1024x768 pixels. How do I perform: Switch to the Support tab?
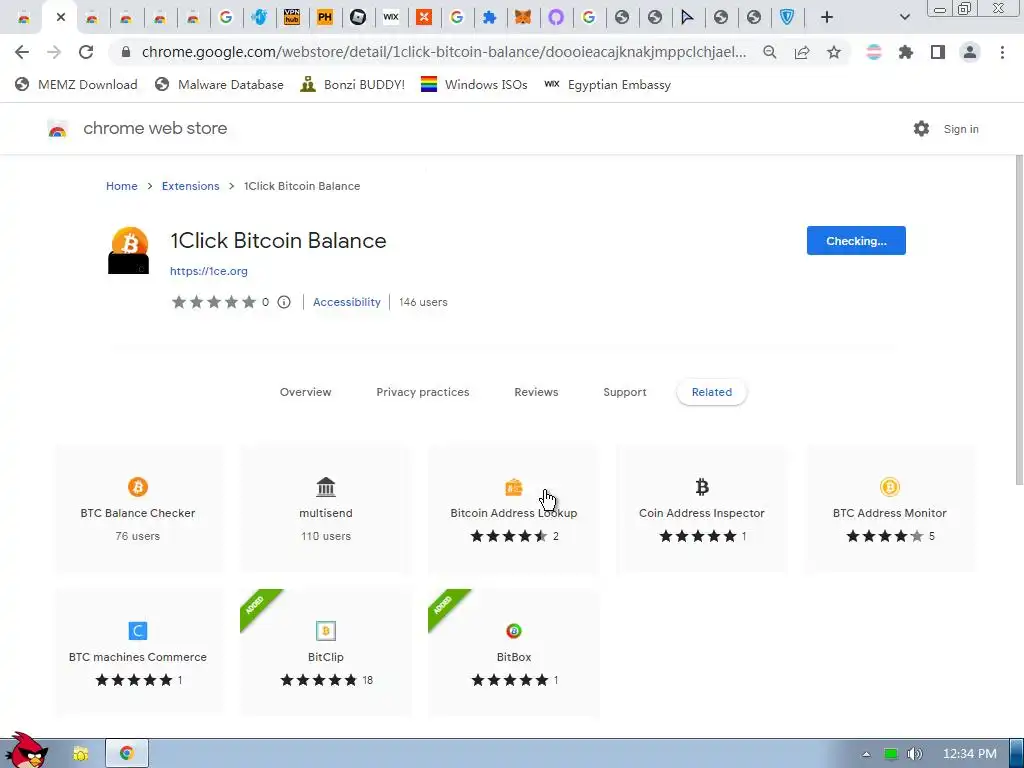(625, 392)
